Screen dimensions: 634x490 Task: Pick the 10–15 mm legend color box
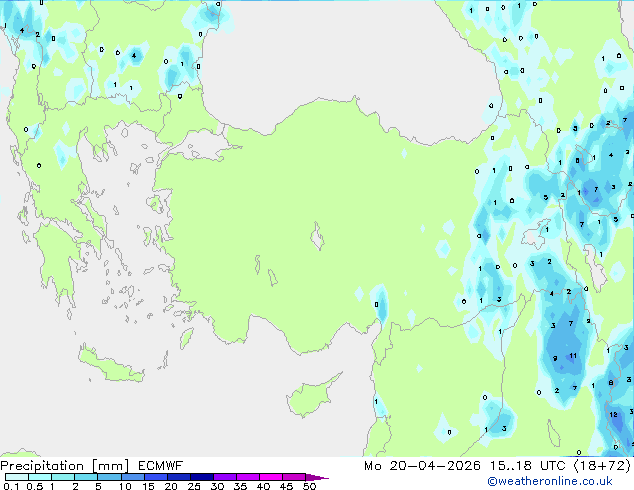pos(132,477)
